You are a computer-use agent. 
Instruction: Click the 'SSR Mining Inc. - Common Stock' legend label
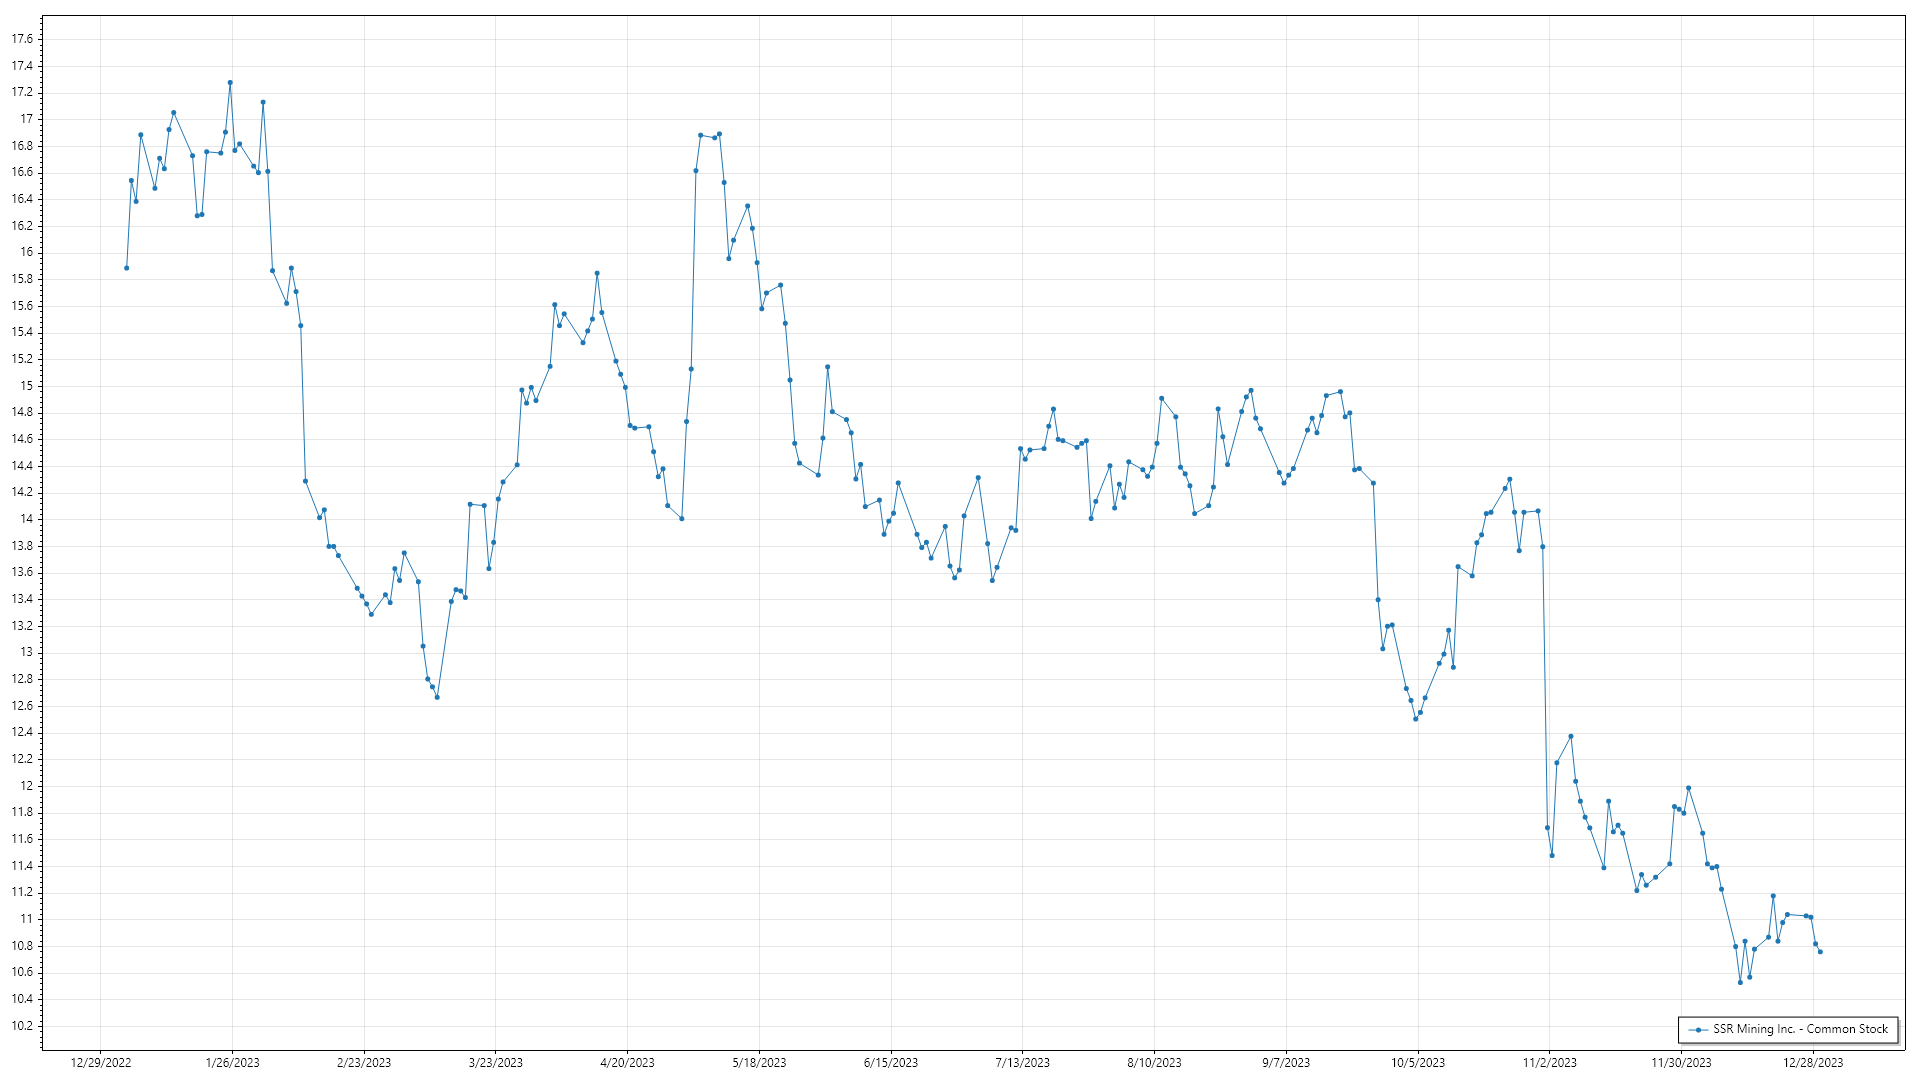1800,1029
